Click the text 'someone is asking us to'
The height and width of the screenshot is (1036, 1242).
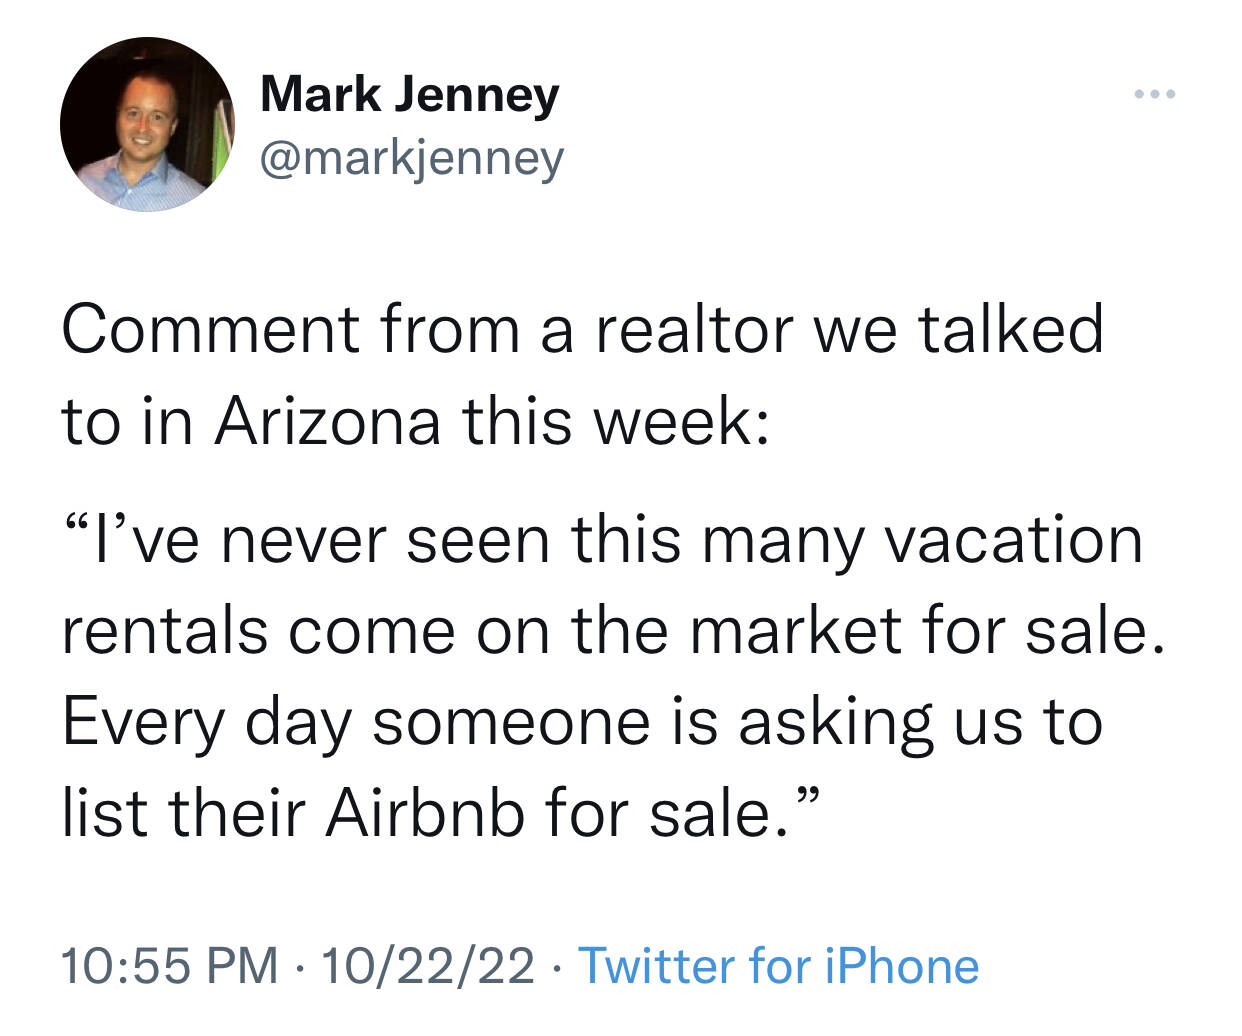[x=738, y=726]
